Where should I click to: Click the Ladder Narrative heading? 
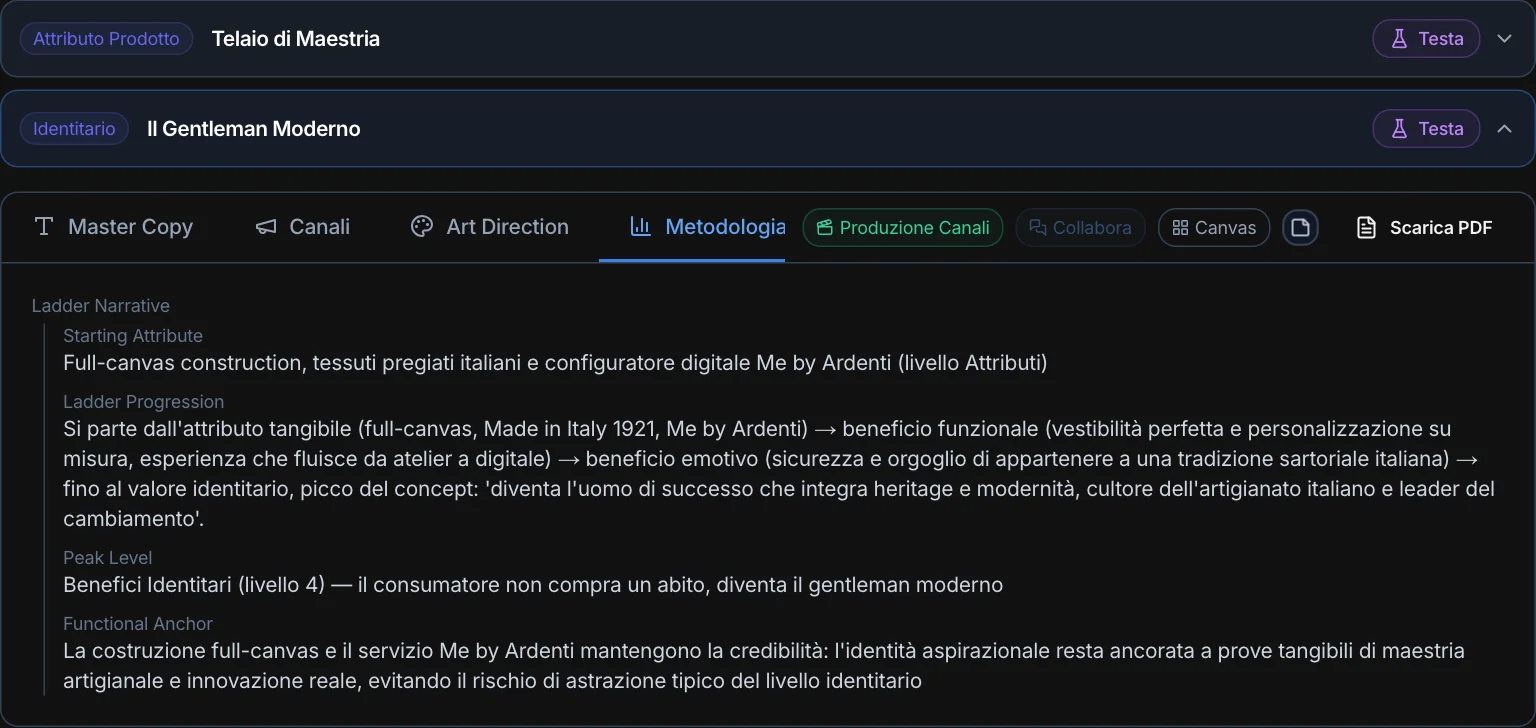101,306
